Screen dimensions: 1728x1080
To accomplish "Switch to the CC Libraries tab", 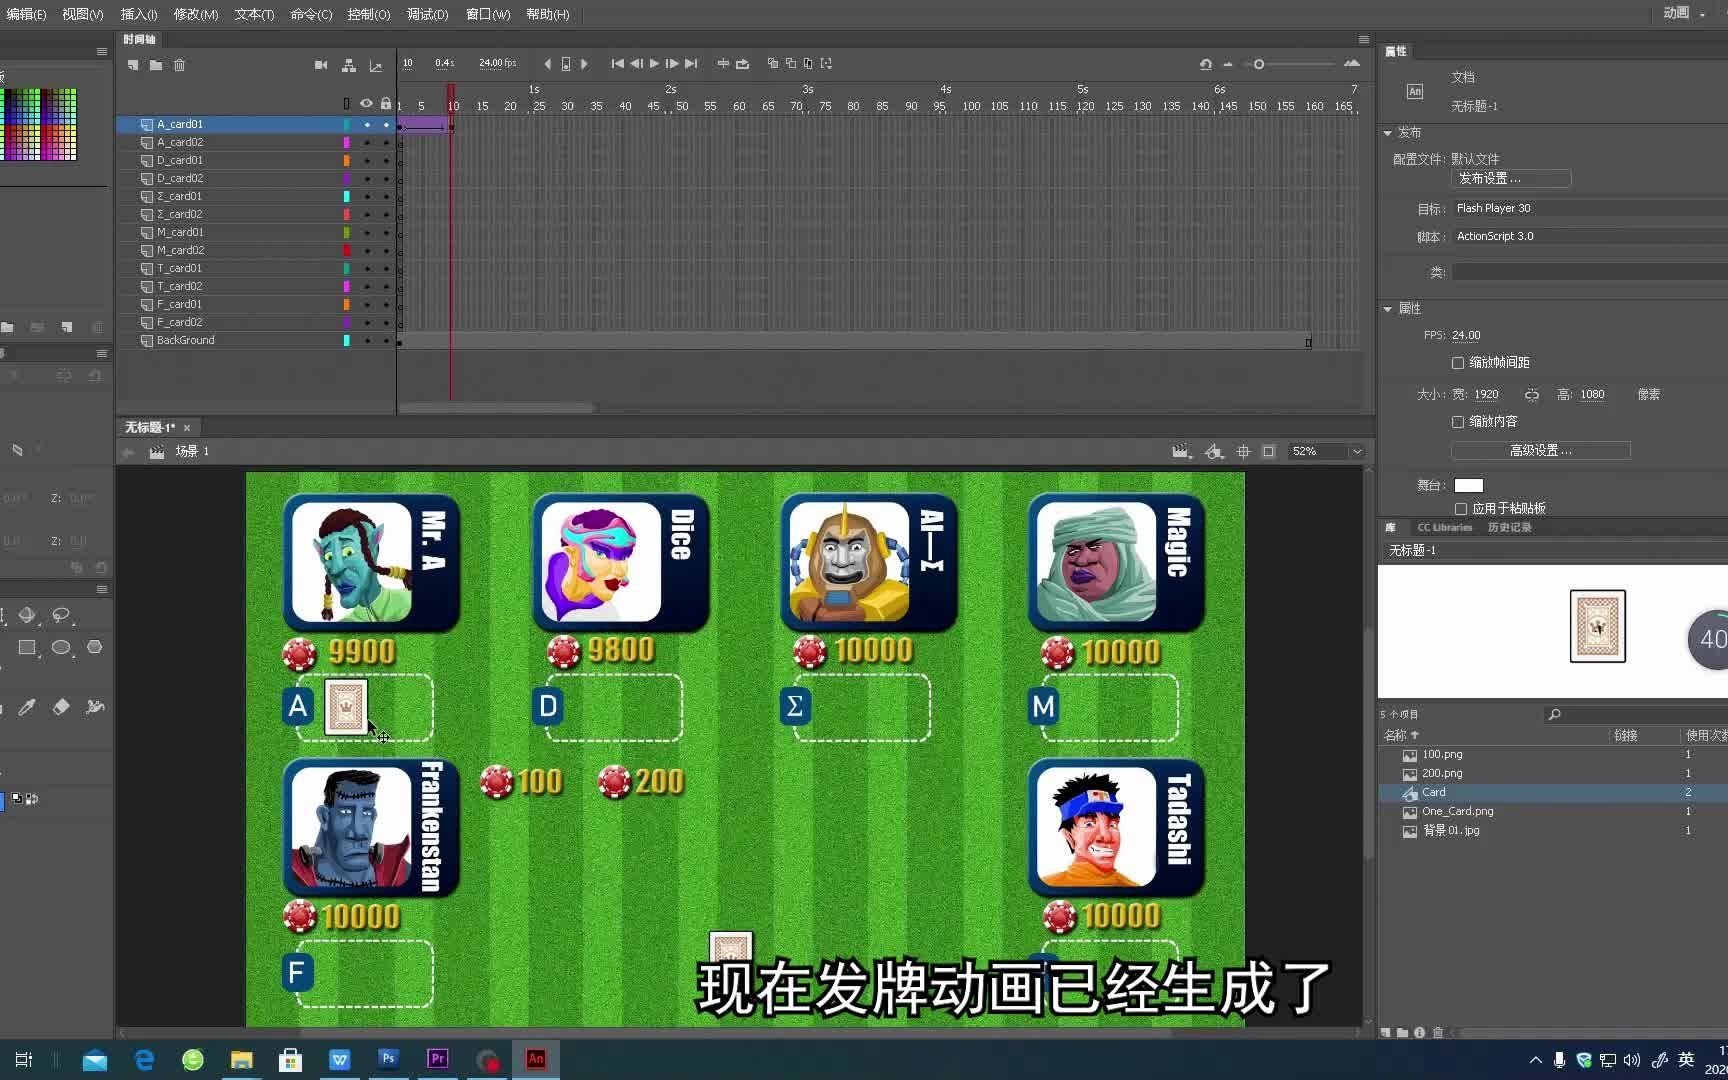I will 1444,527.
